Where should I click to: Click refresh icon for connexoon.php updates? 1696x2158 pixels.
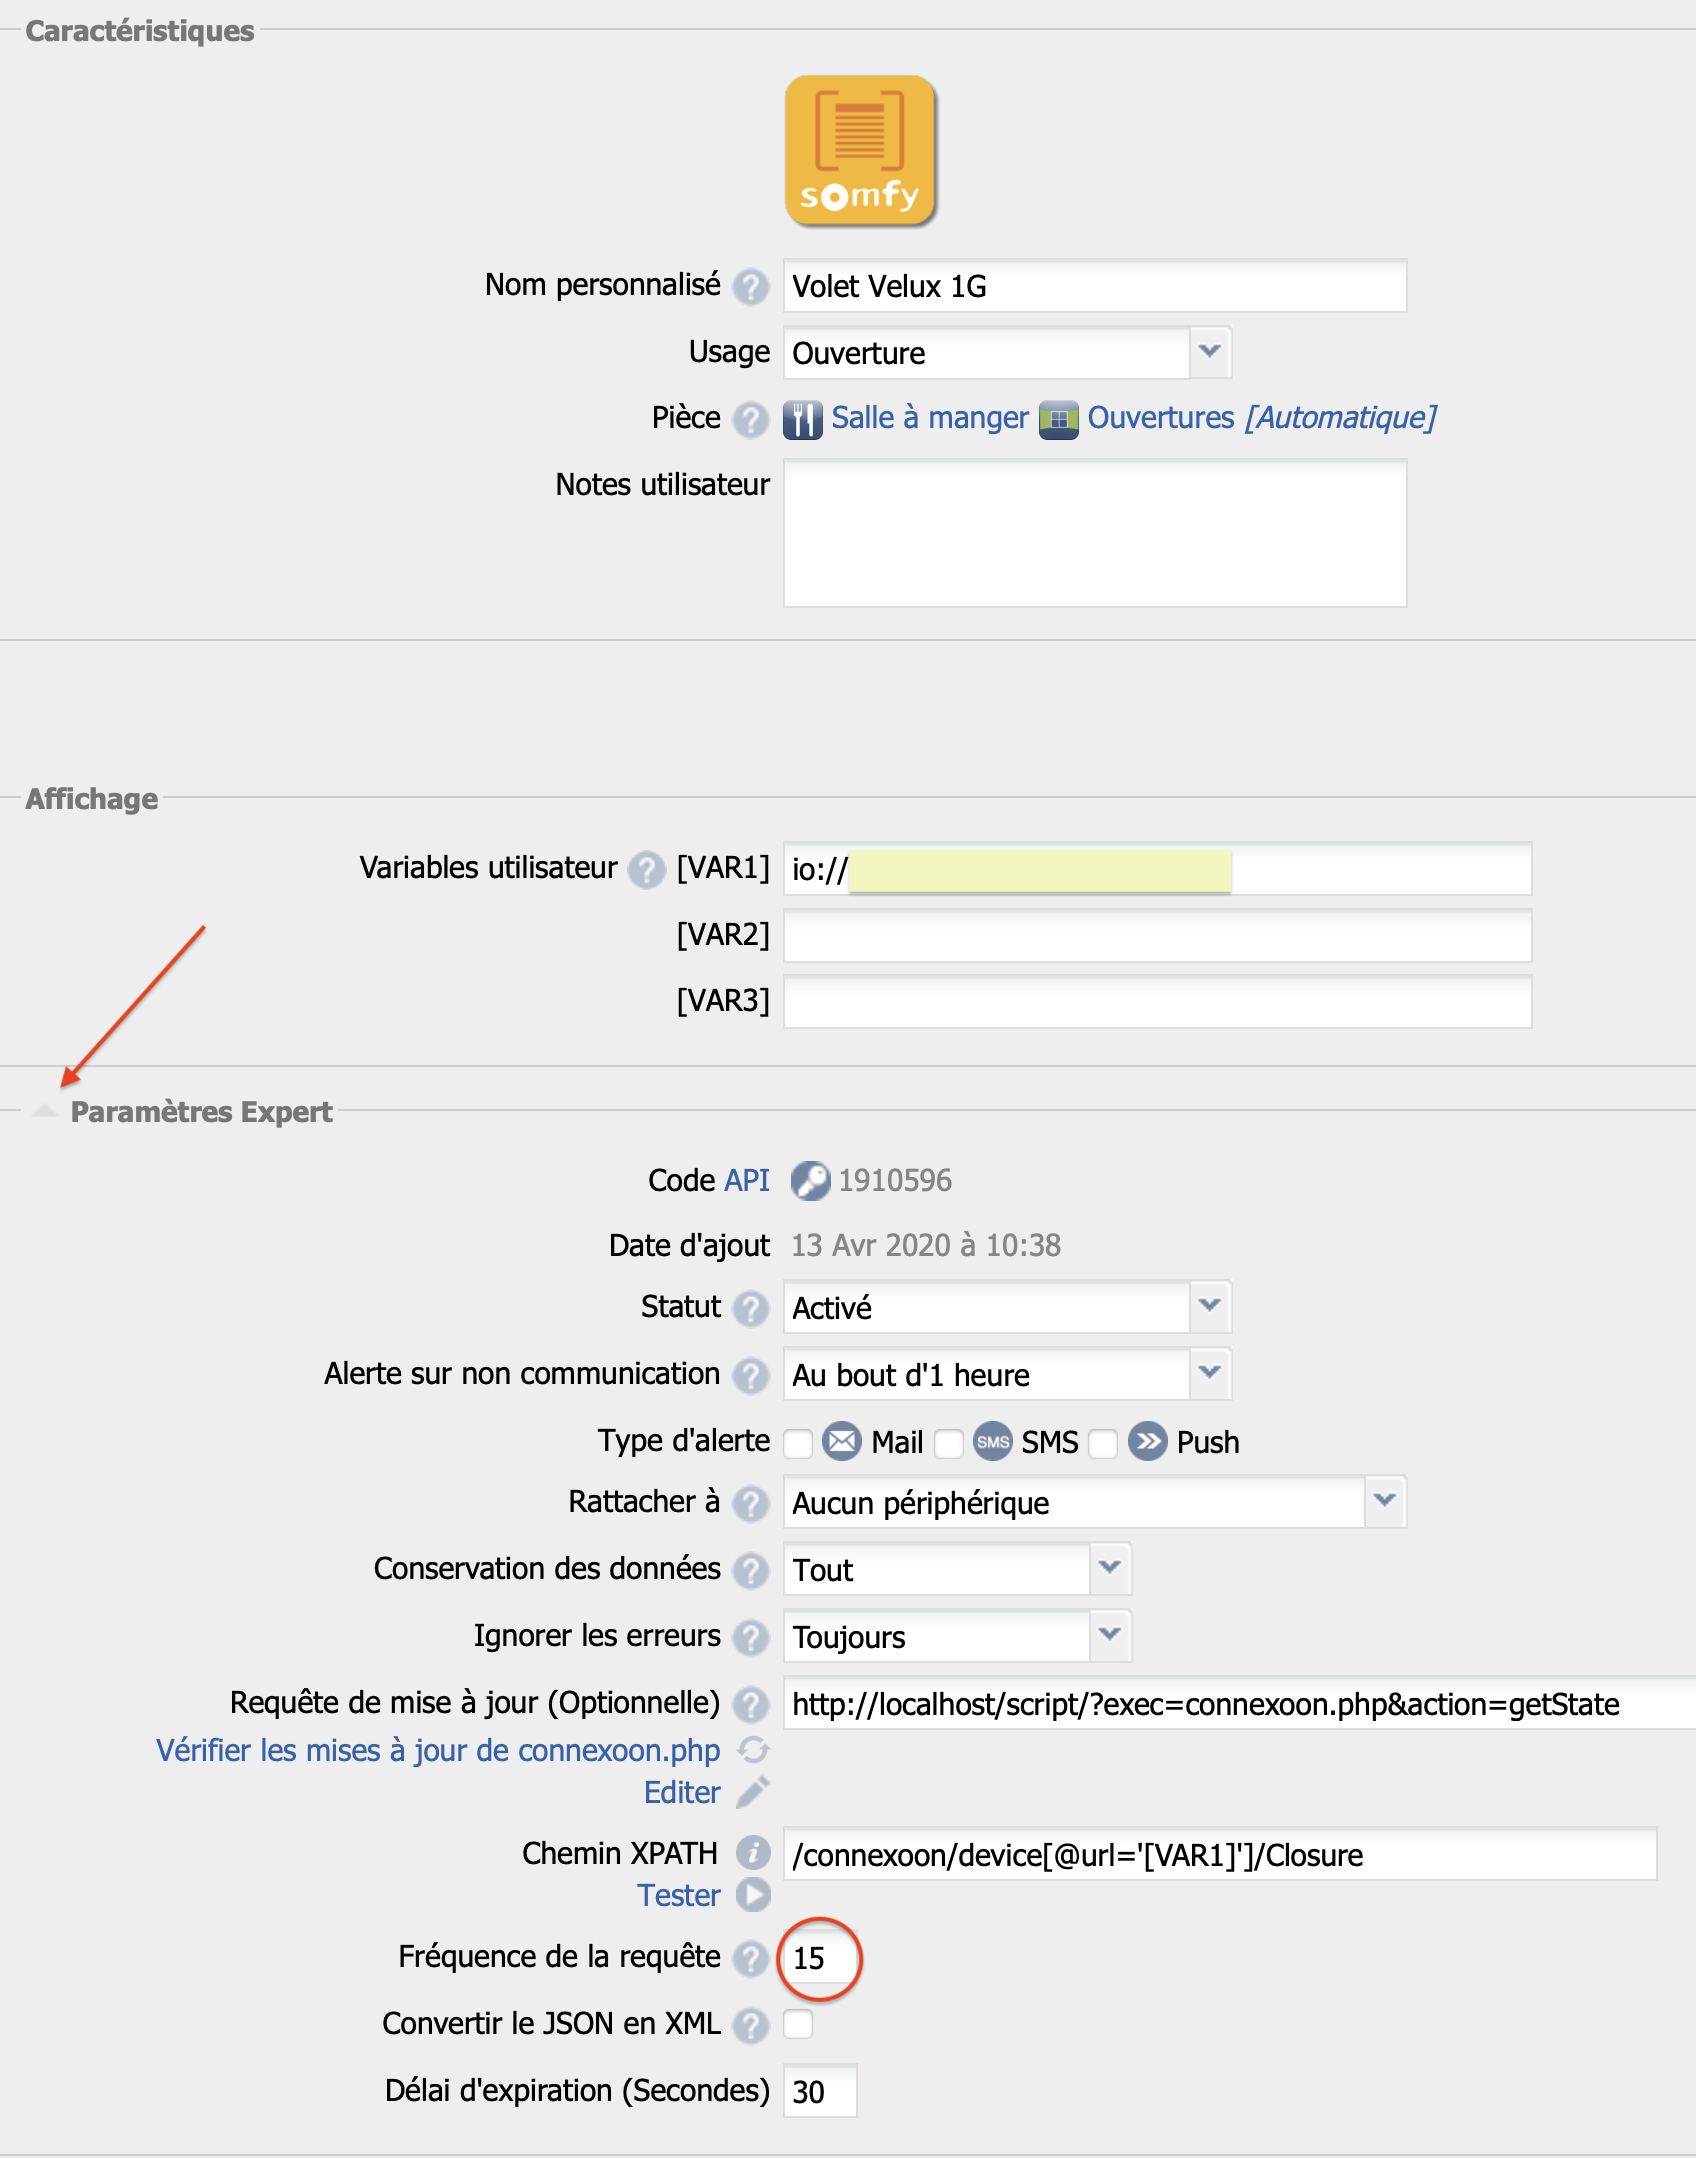753,1750
